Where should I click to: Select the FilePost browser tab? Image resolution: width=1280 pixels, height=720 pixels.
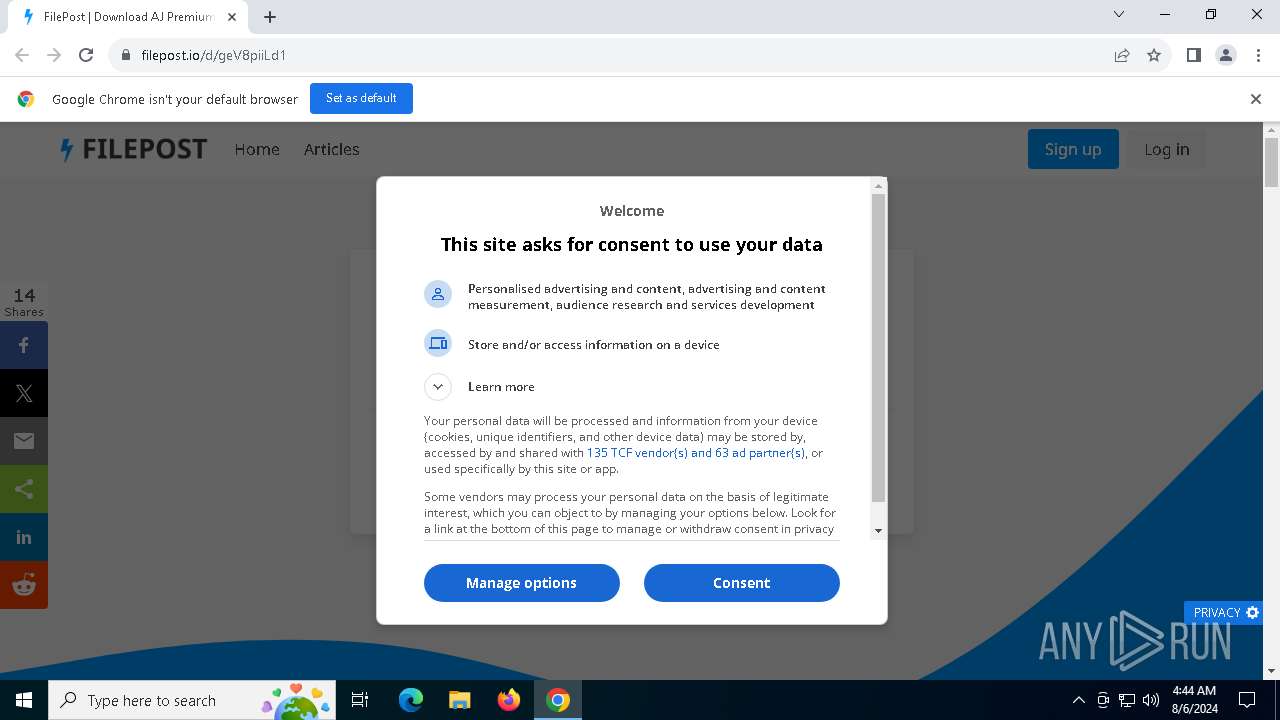[127, 17]
